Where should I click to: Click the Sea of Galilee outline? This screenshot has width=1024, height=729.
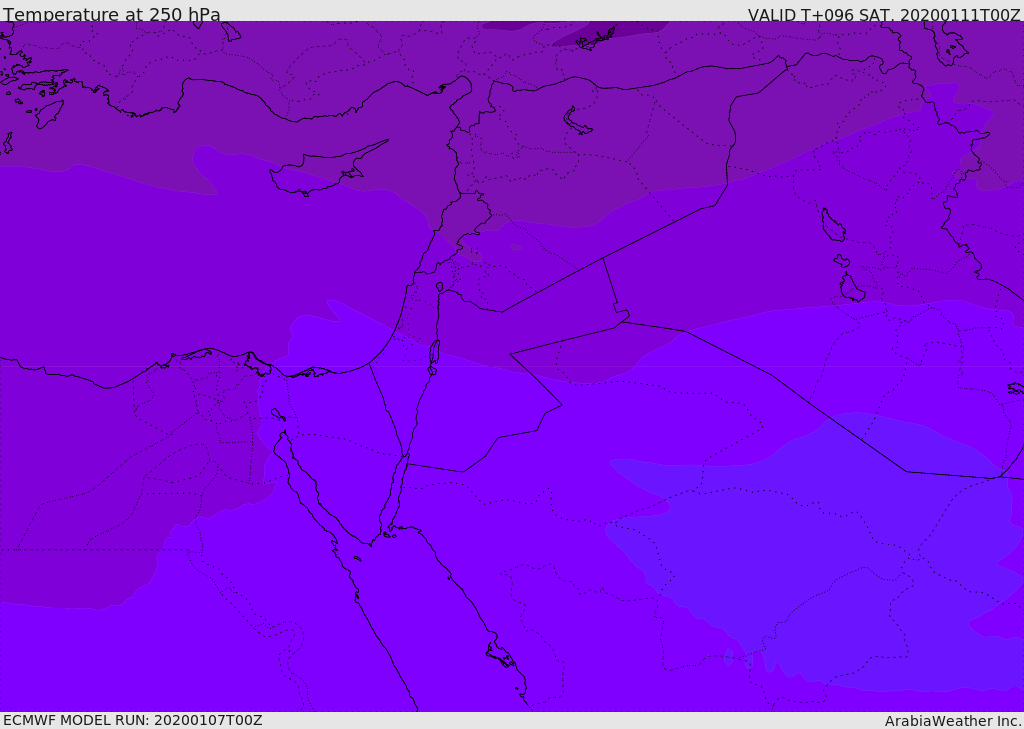tap(439, 287)
